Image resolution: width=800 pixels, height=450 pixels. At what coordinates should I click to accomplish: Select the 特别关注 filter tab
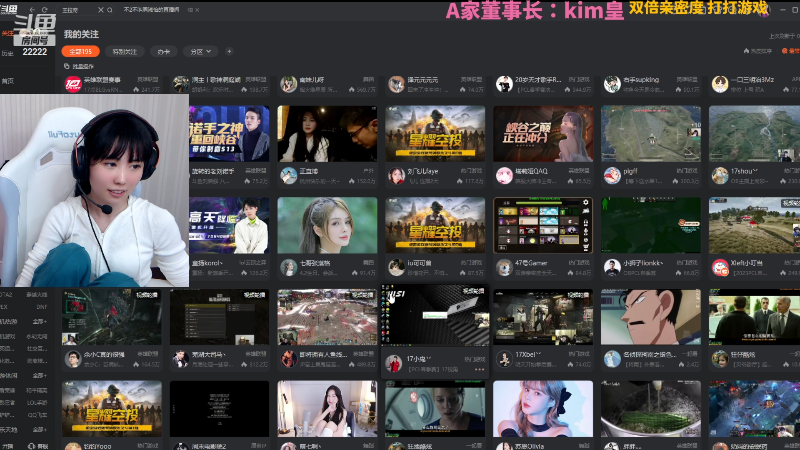[124, 52]
